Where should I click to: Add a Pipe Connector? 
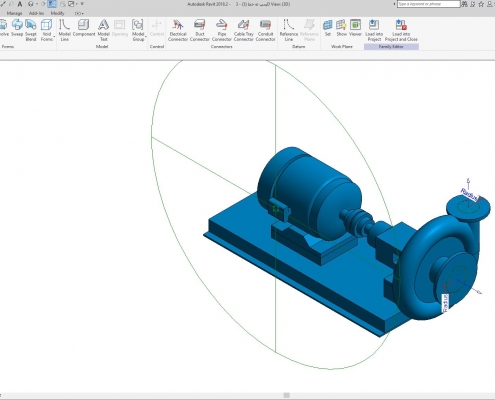pos(222,30)
